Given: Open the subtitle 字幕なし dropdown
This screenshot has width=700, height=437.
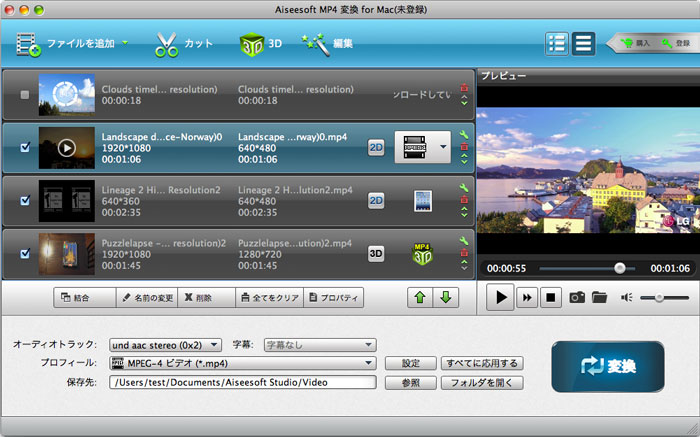Looking at the screenshot, I should (x=319, y=344).
